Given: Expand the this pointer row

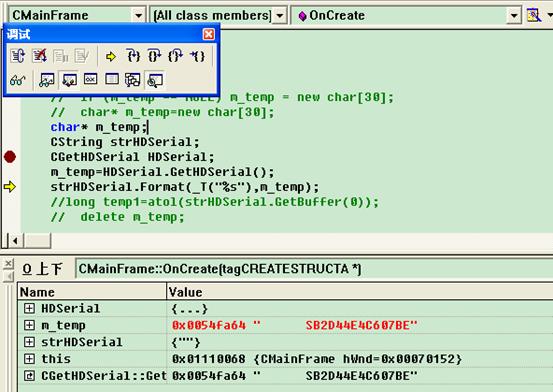Looking at the screenshot, I should pyautogui.click(x=29, y=359).
